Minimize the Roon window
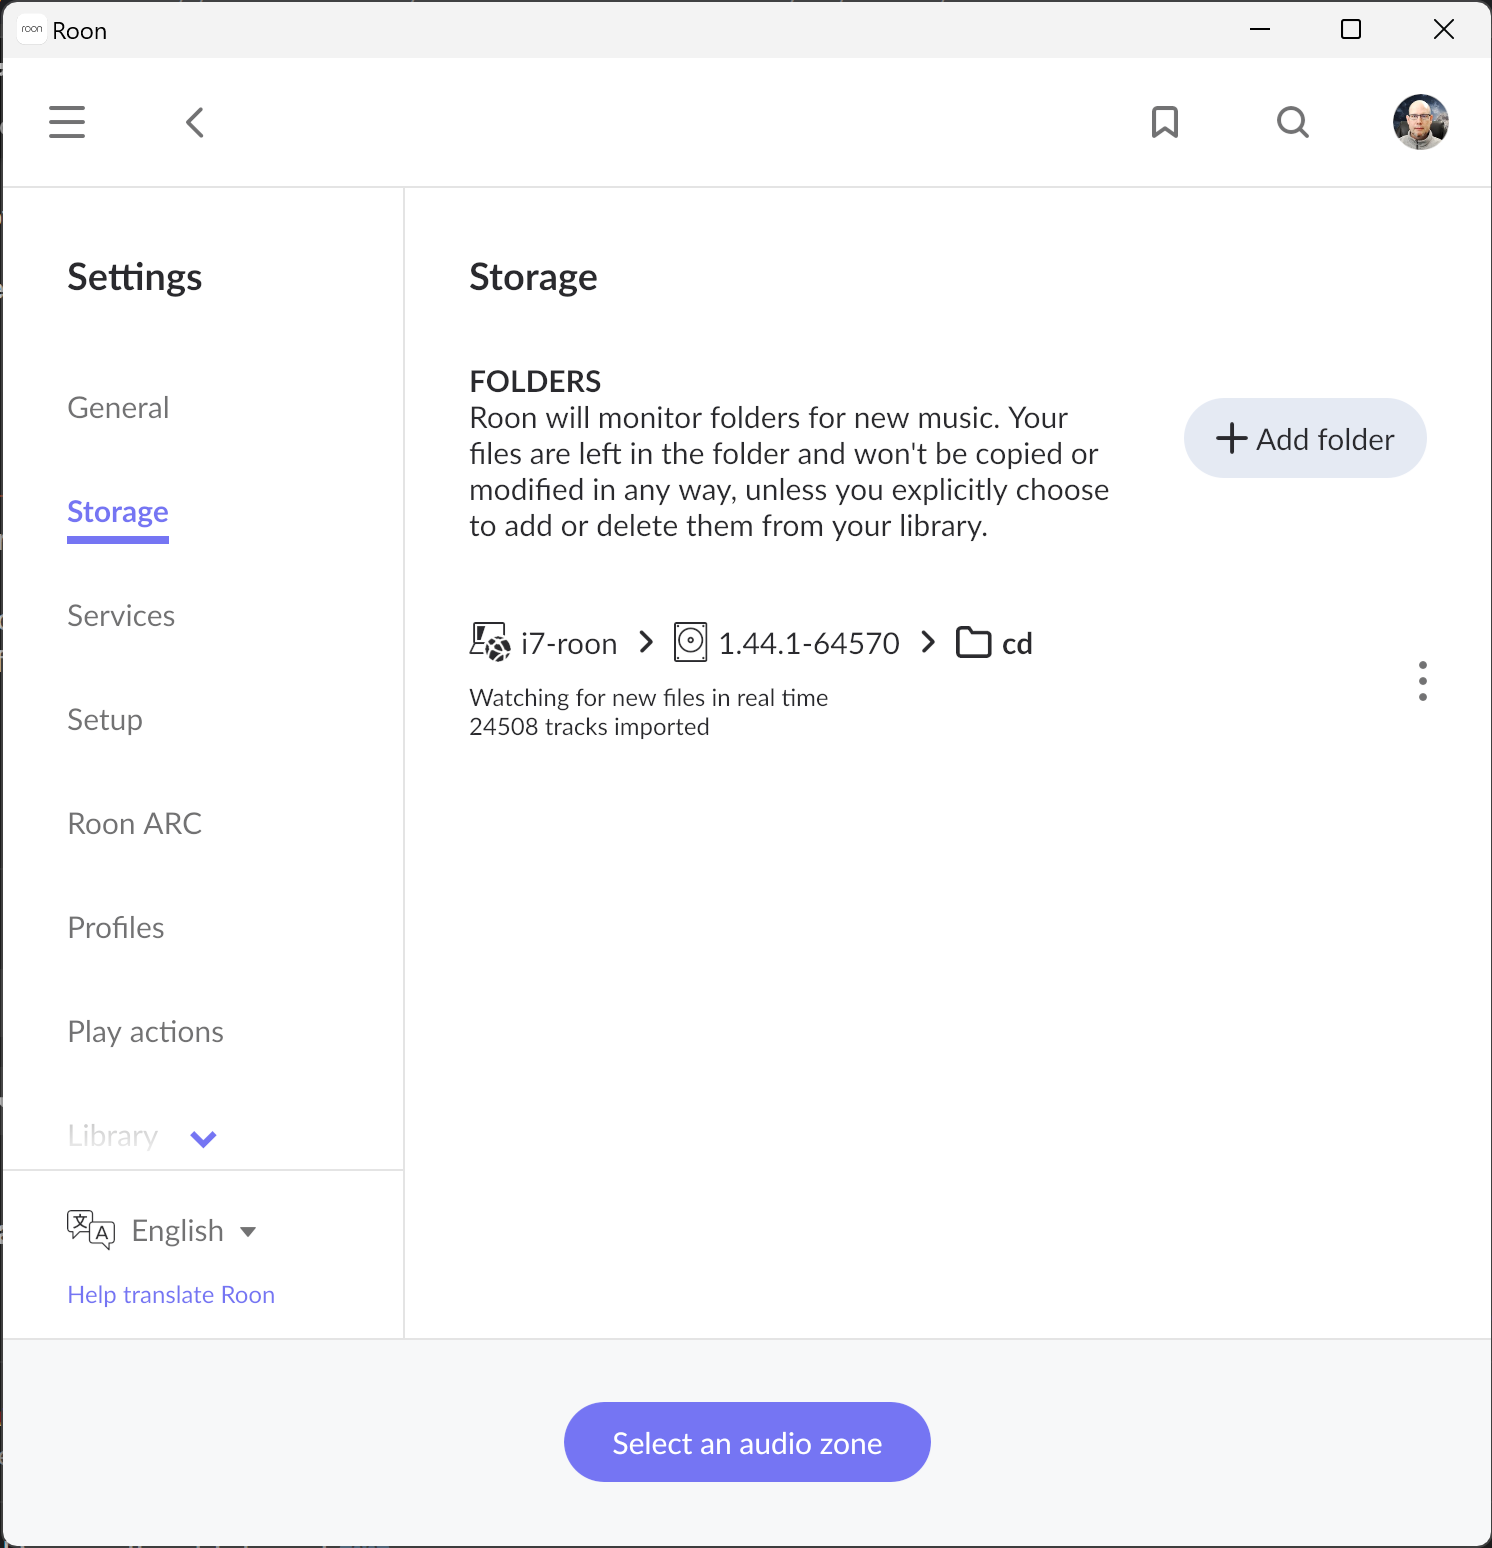 (x=1260, y=29)
